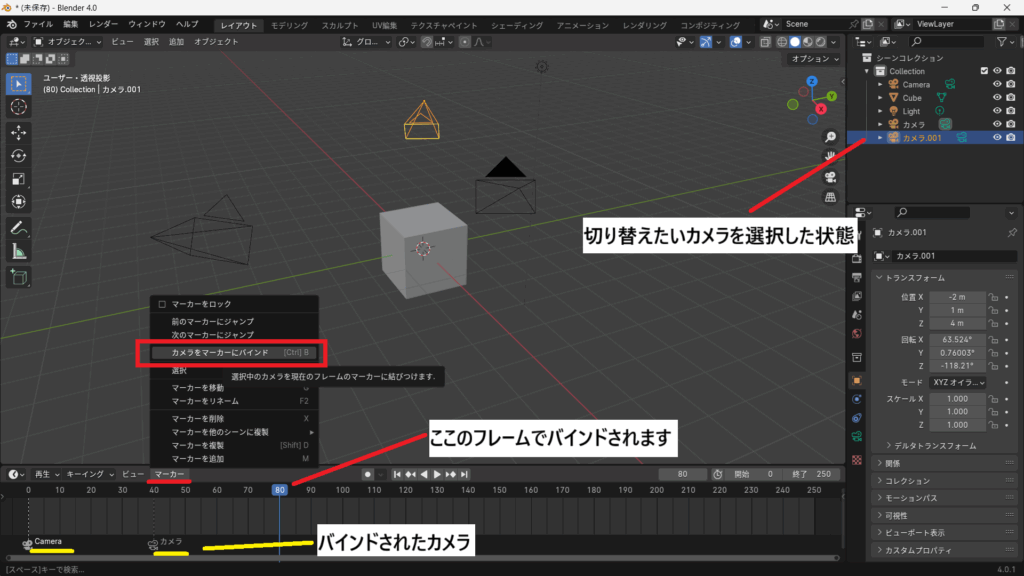
Task: Expand デルタトランスフォーム section
Action: 929,445
